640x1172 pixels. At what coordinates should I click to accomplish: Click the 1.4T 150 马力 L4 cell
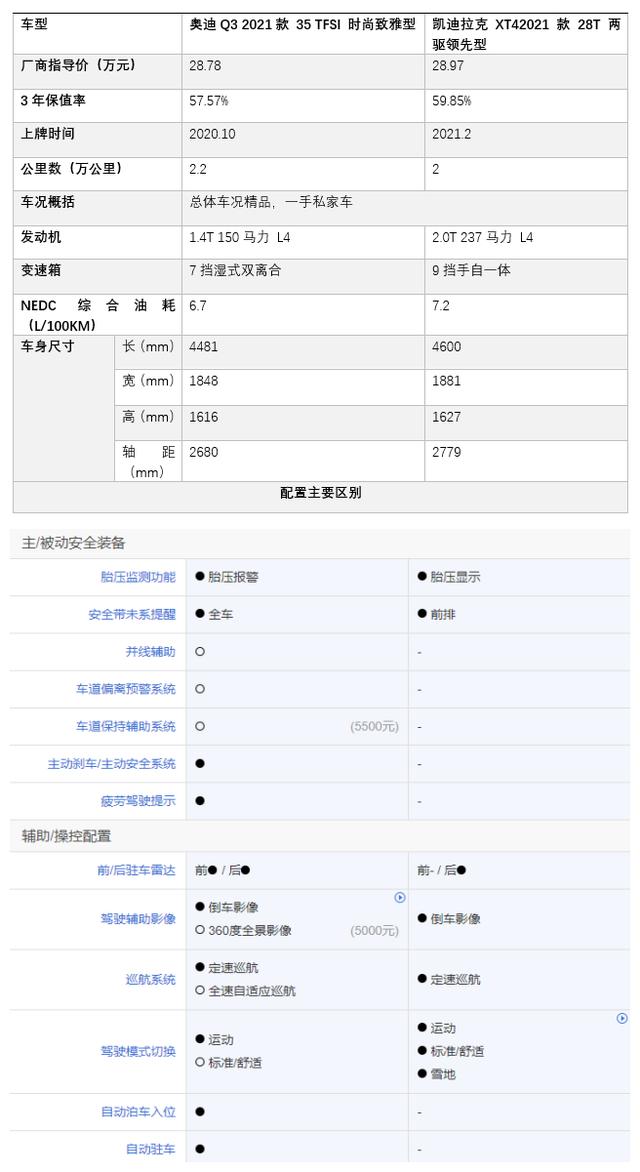[303, 242]
